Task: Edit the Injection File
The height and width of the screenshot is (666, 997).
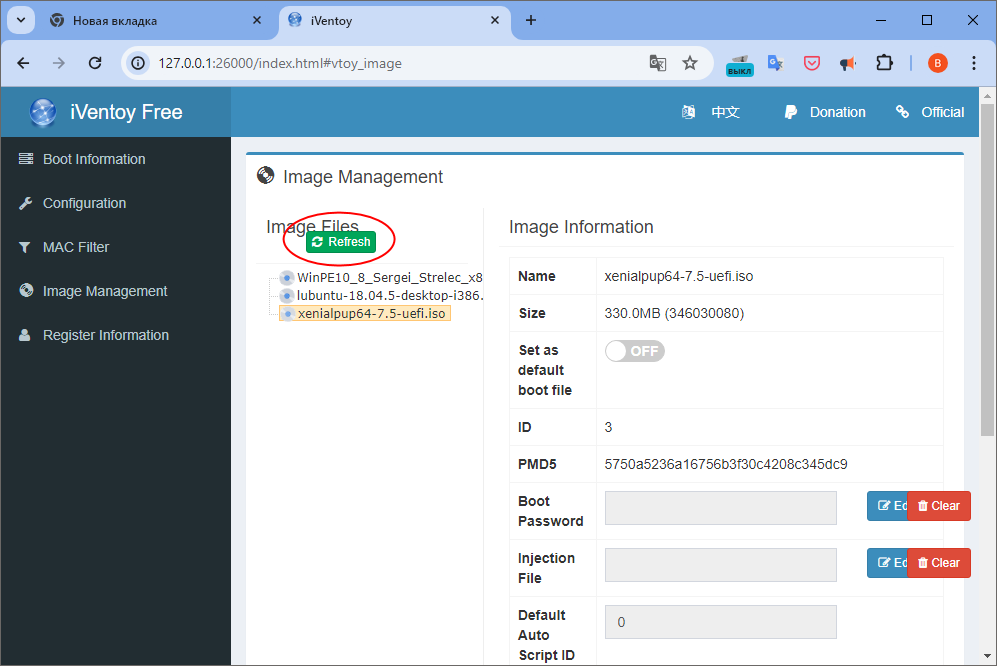Action: tap(887, 563)
